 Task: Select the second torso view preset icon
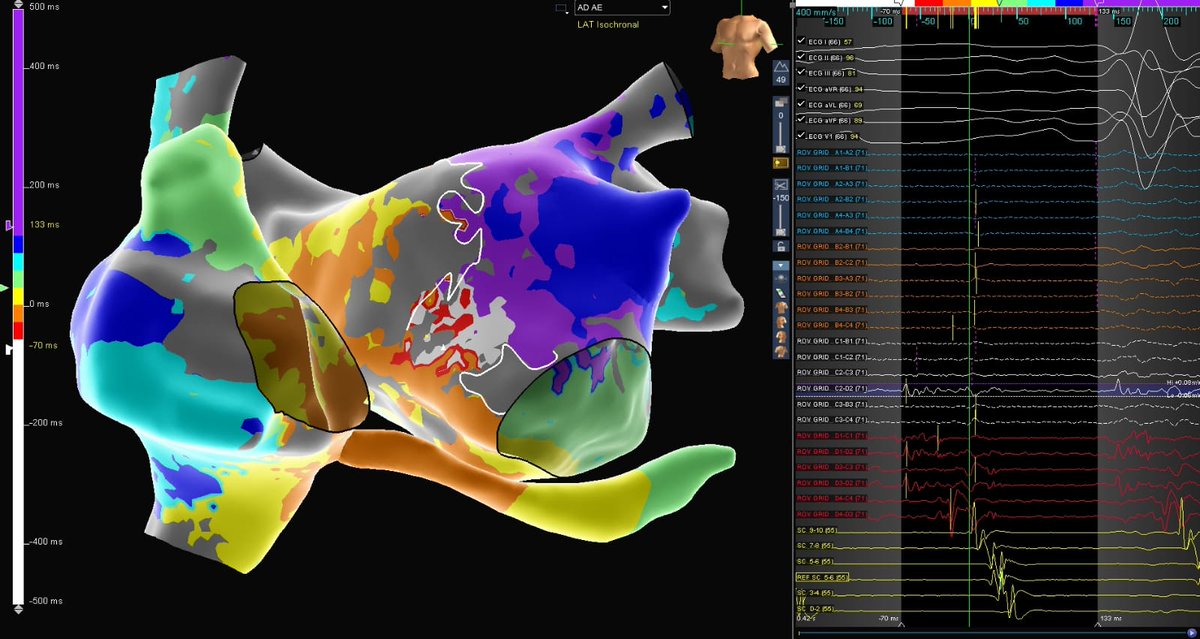pyautogui.click(x=780, y=322)
